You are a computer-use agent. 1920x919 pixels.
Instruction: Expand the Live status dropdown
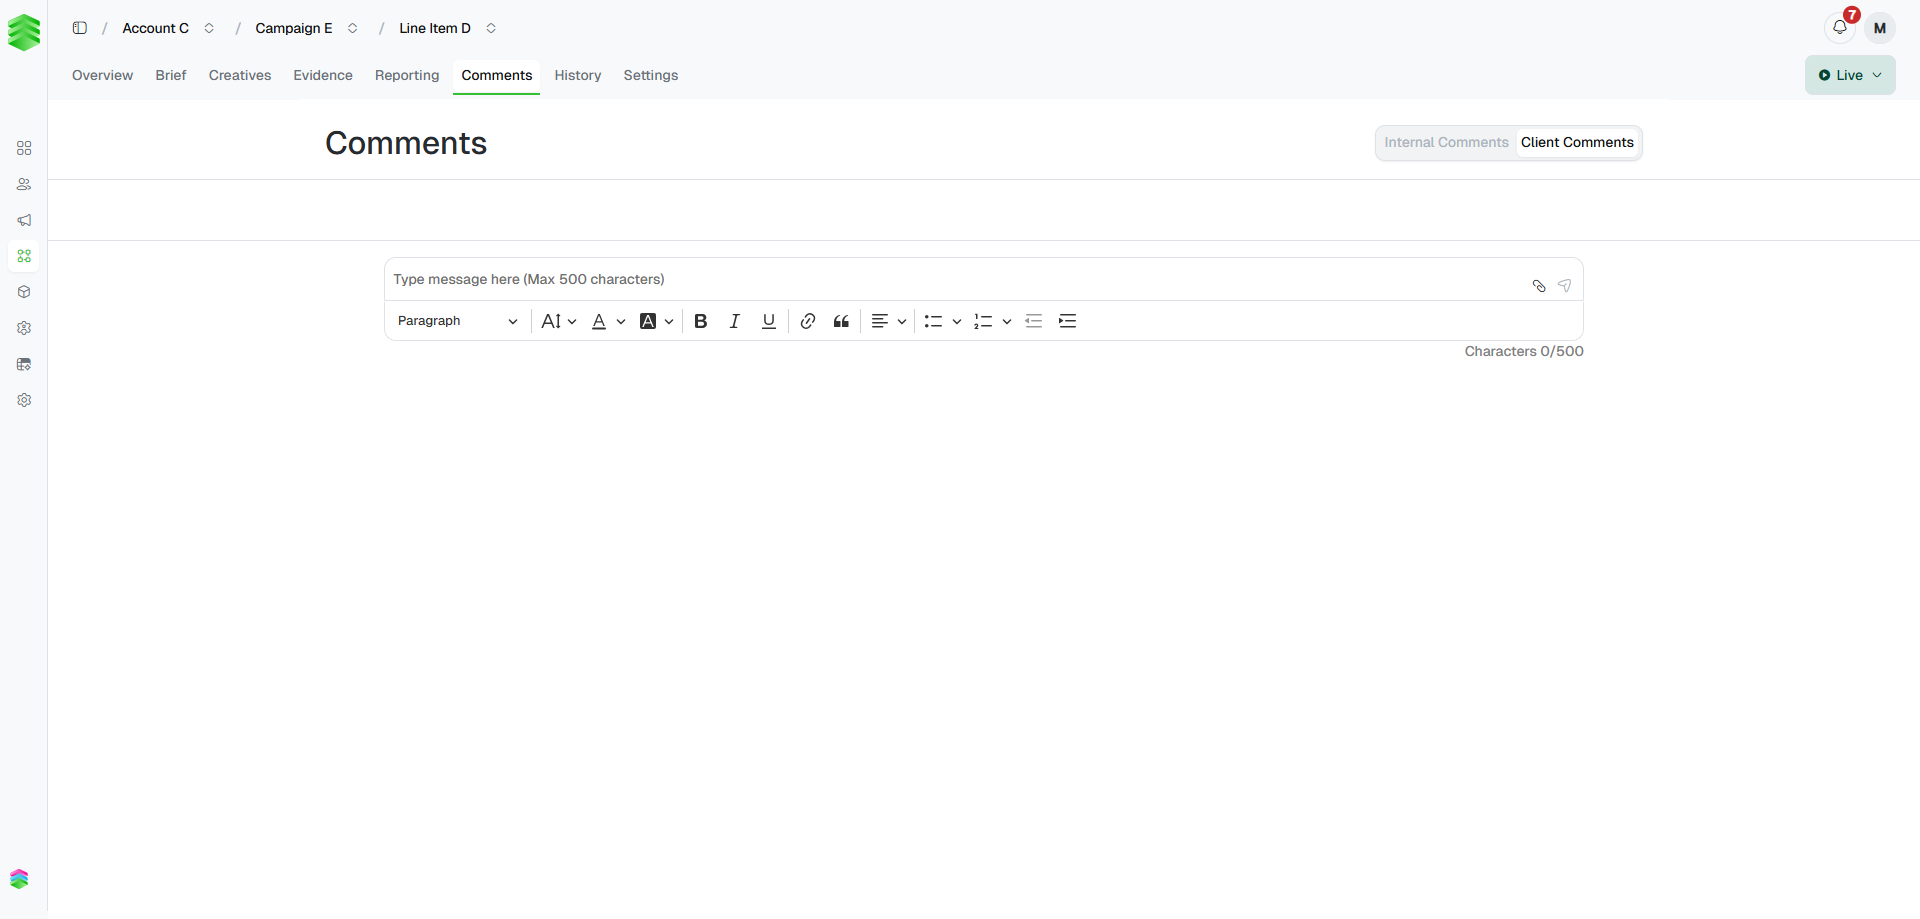(1850, 75)
